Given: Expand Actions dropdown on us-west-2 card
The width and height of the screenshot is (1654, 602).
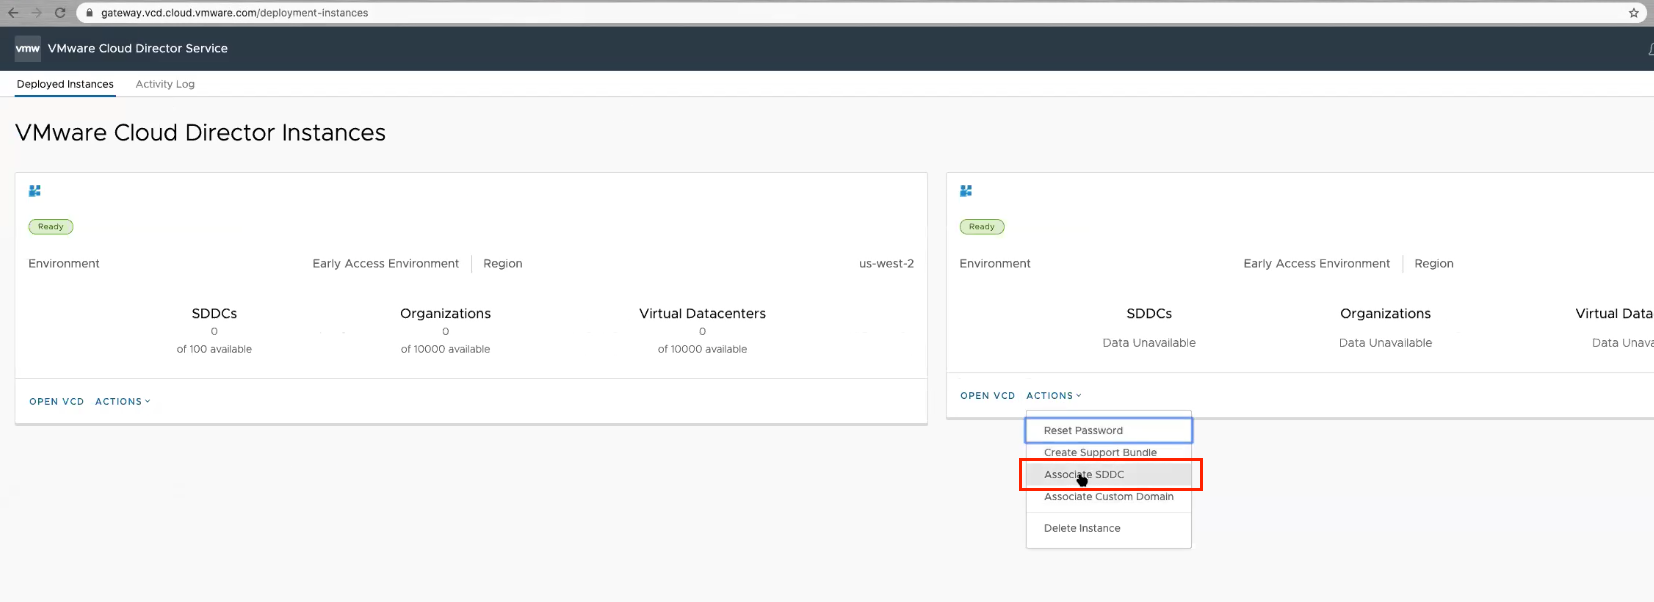Looking at the screenshot, I should (x=123, y=401).
